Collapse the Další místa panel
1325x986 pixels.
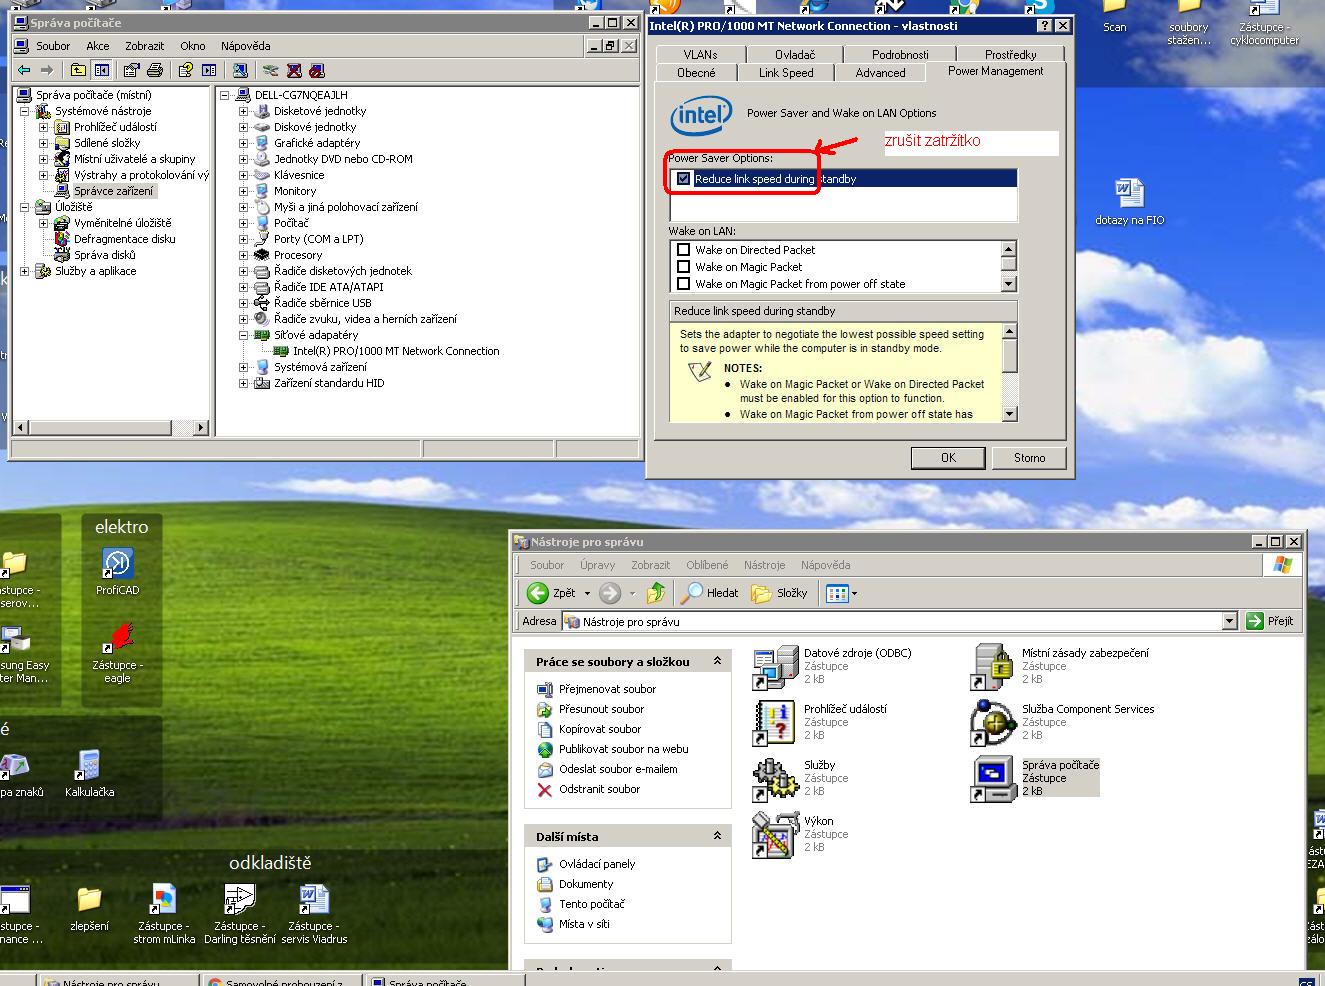[x=717, y=836]
